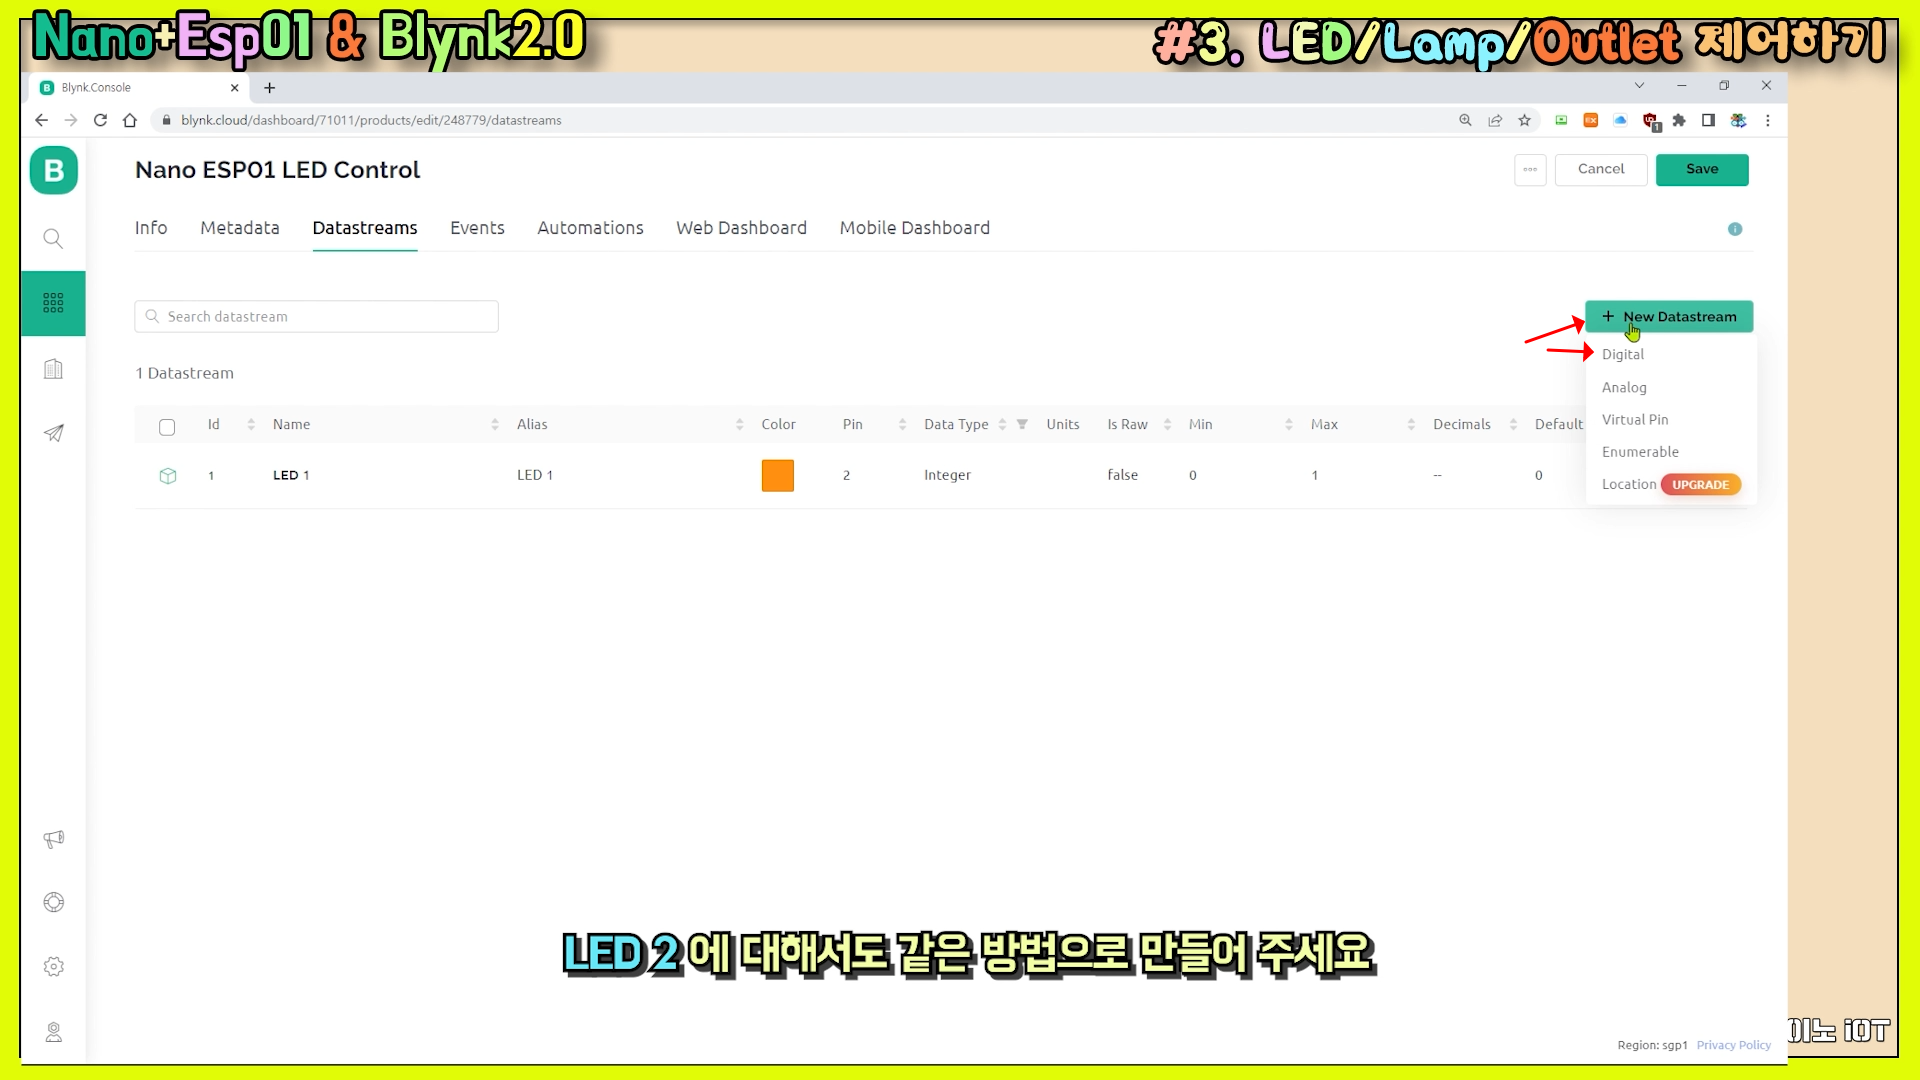
Task: Click the blue info icon near tabs
Action: coord(1735,229)
